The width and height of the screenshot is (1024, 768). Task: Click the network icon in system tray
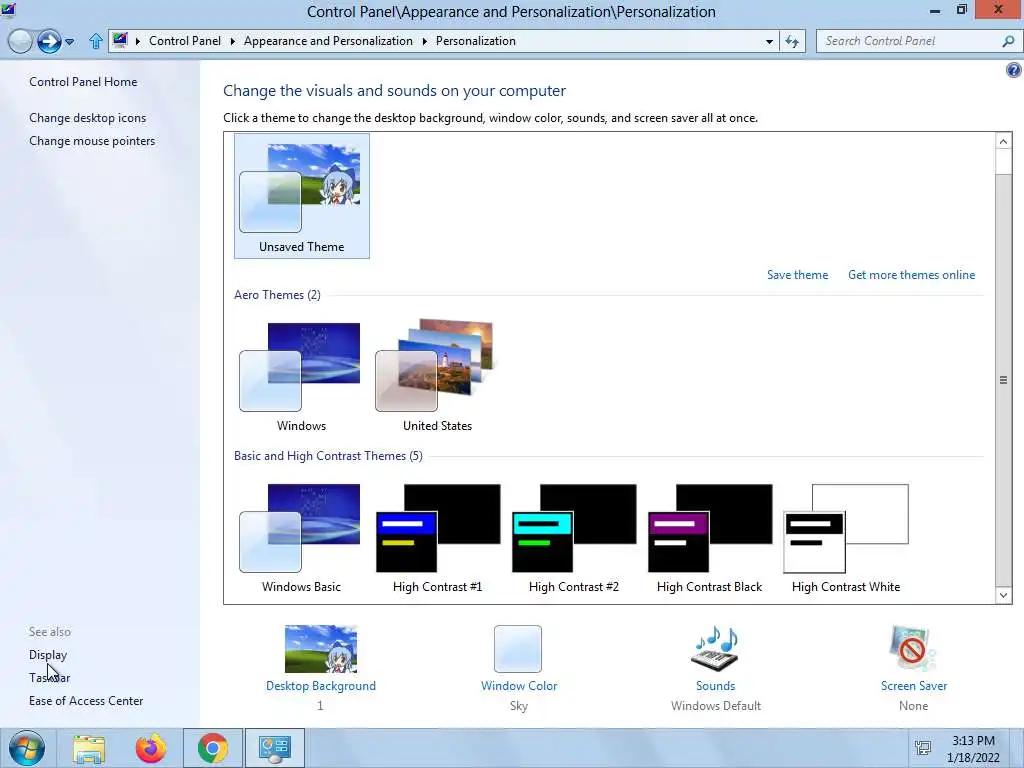click(x=923, y=748)
